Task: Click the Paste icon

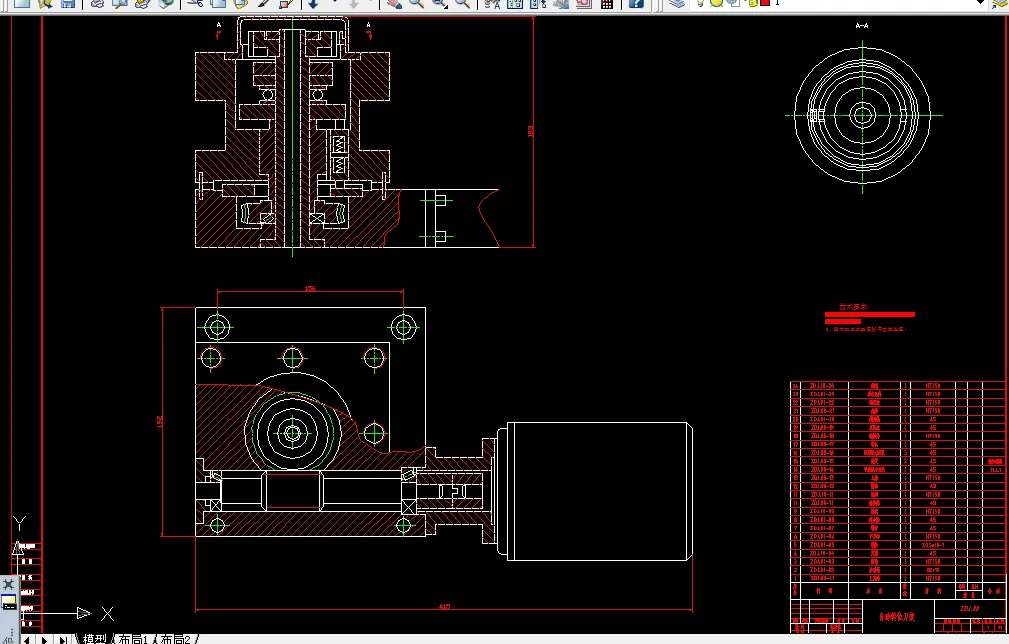Action: tap(241, 3)
